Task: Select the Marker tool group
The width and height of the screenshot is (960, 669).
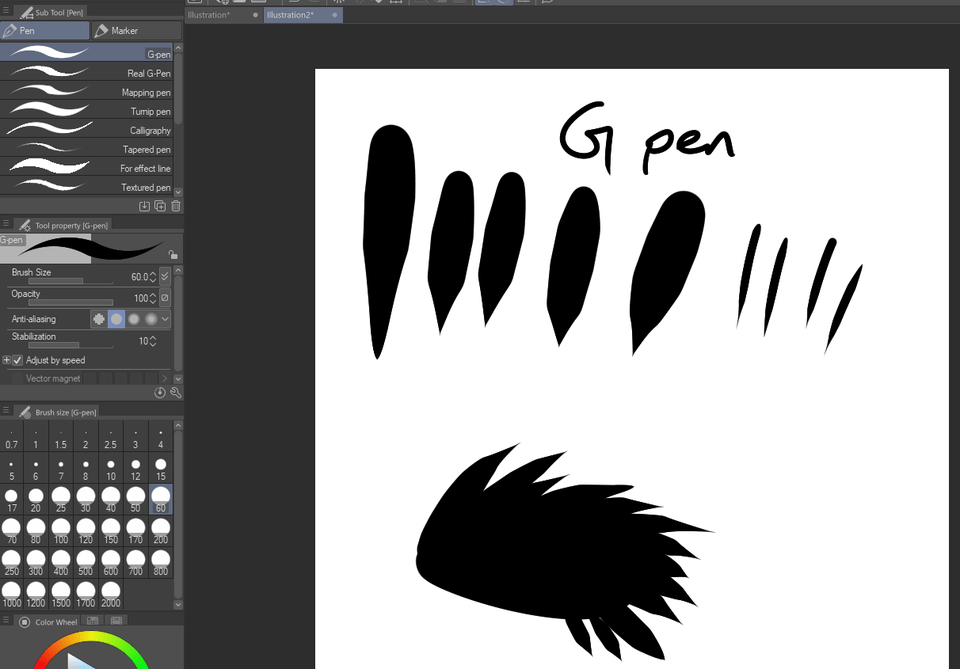Action: pos(124,31)
